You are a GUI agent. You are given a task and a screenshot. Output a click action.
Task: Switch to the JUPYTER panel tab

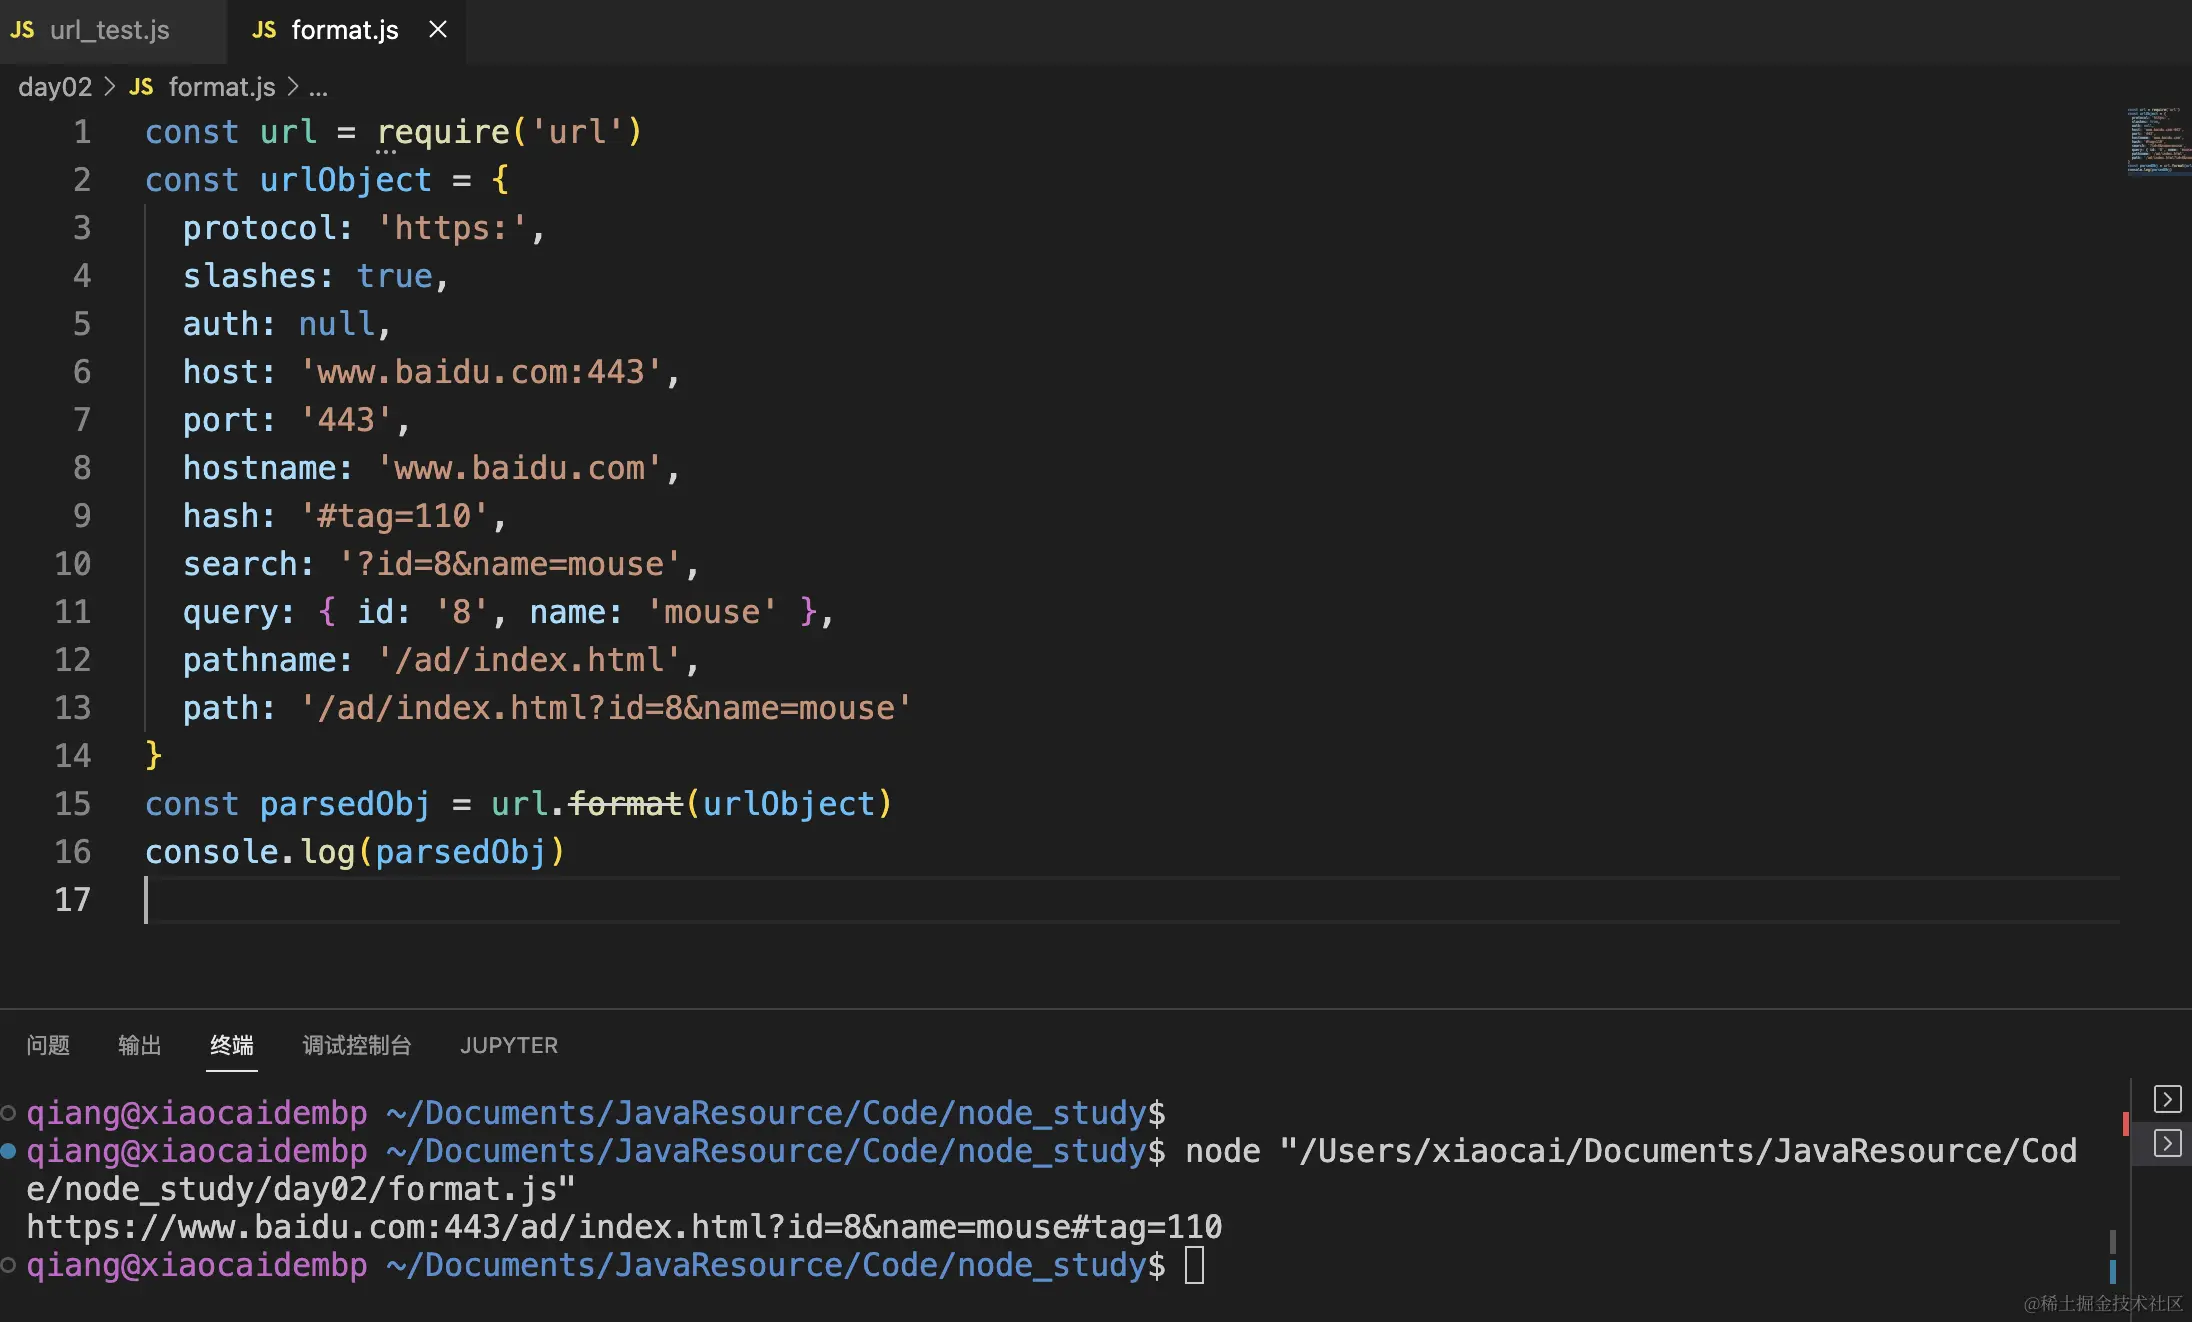tap(508, 1045)
